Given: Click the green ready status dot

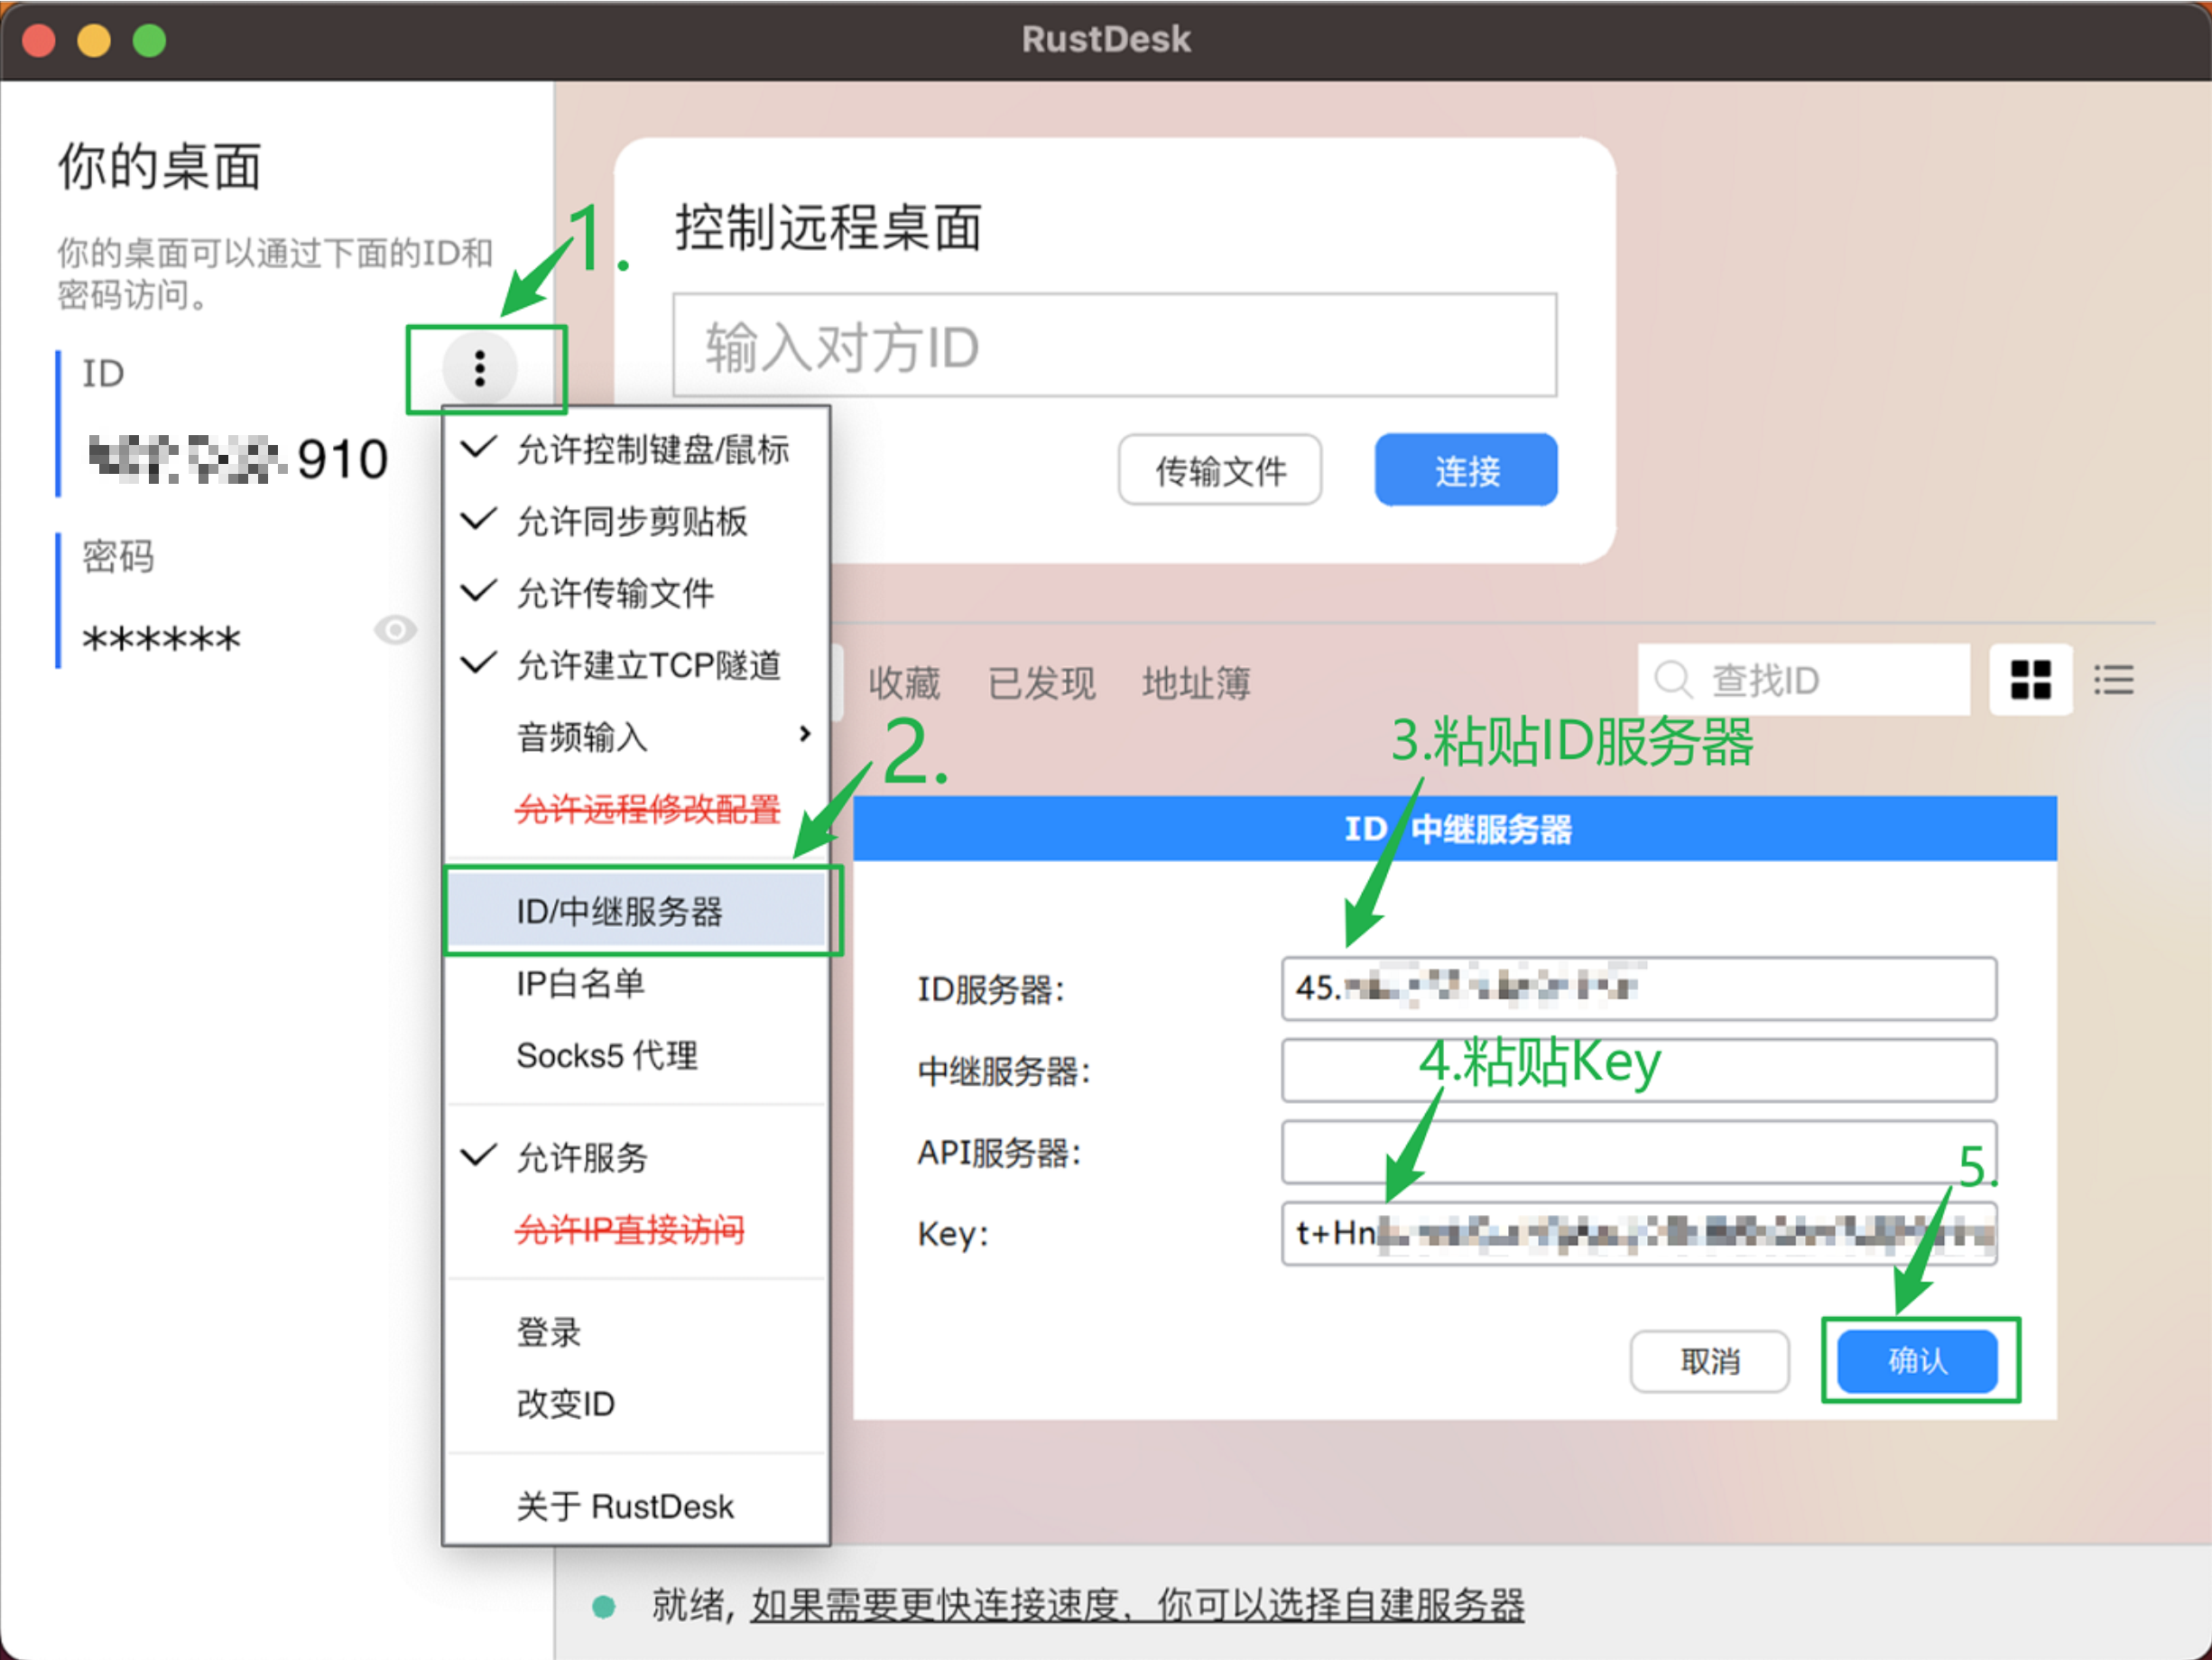Looking at the screenshot, I should click(x=603, y=1606).
